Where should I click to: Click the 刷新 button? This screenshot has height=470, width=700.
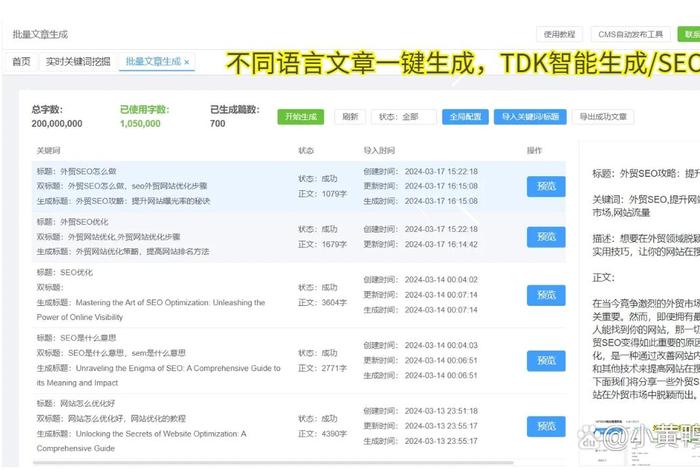[350, 116]
